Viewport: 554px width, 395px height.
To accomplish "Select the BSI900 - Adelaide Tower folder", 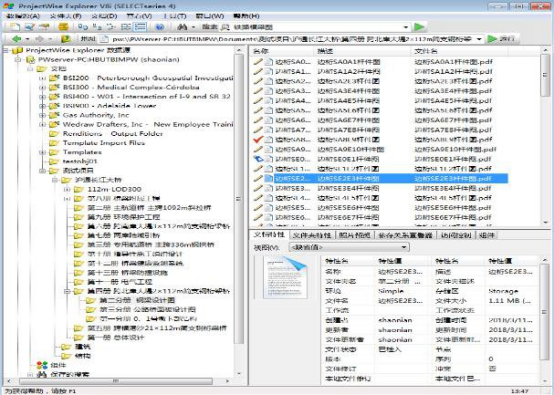I will [109, 106].
